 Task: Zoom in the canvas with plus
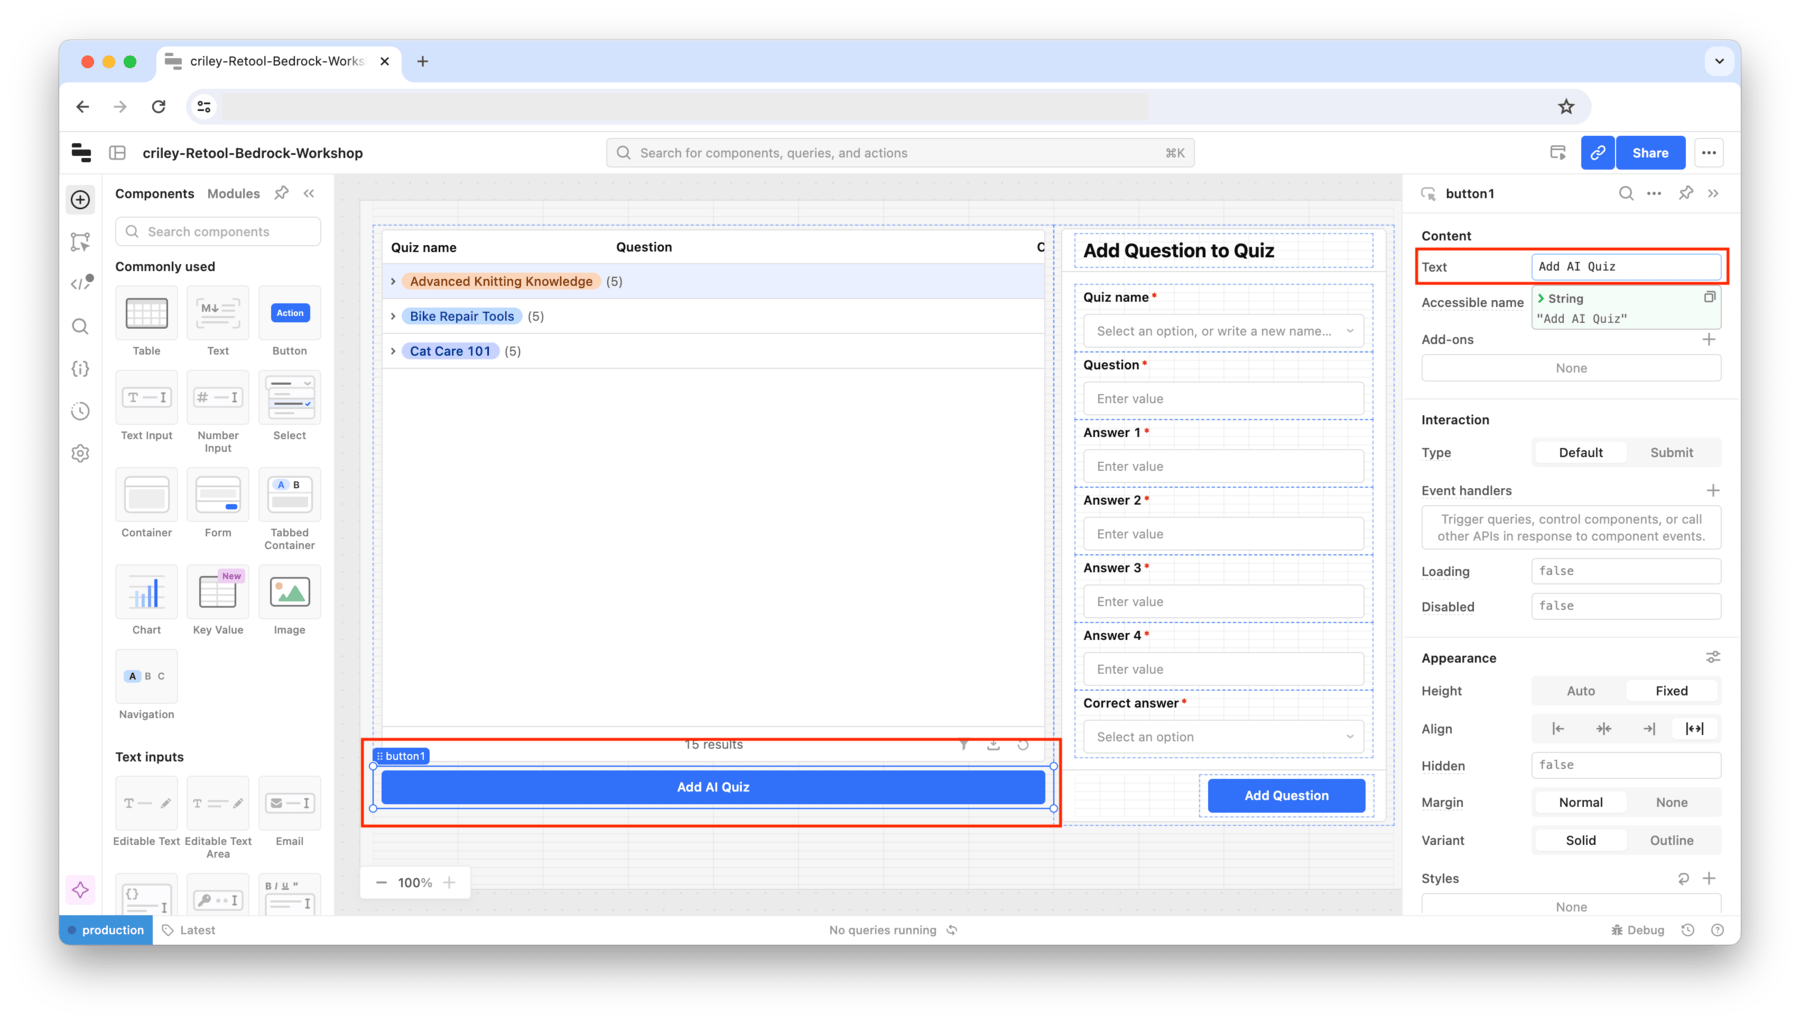pyautogui.click(x=450, y=883)
